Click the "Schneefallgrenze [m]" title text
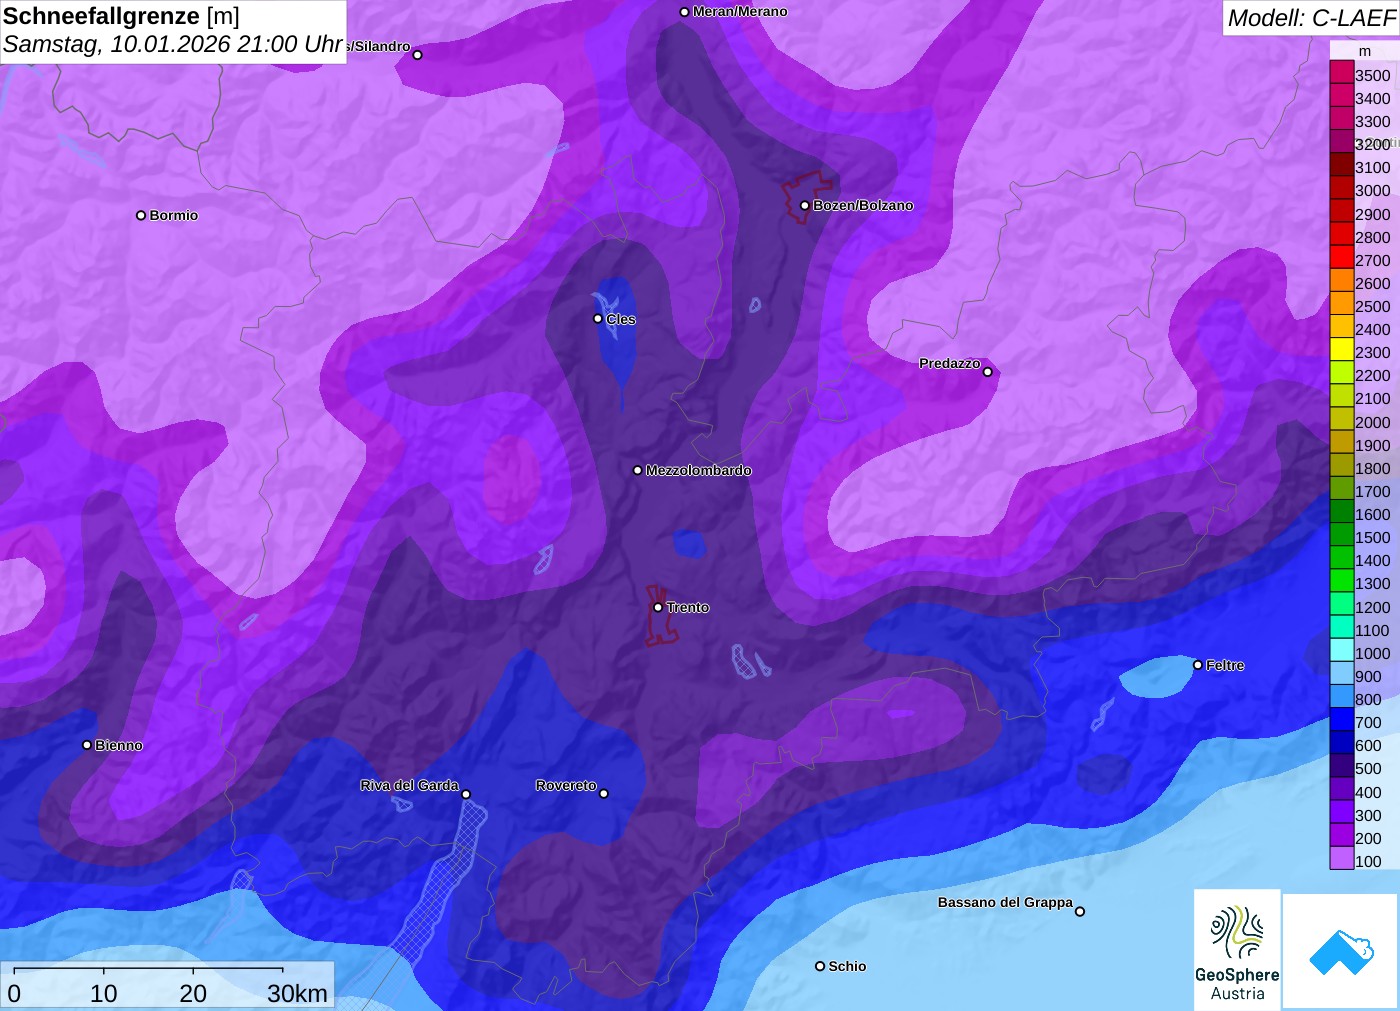Viewport: 1400px width, 1011px height. click(x=121, y=16)
